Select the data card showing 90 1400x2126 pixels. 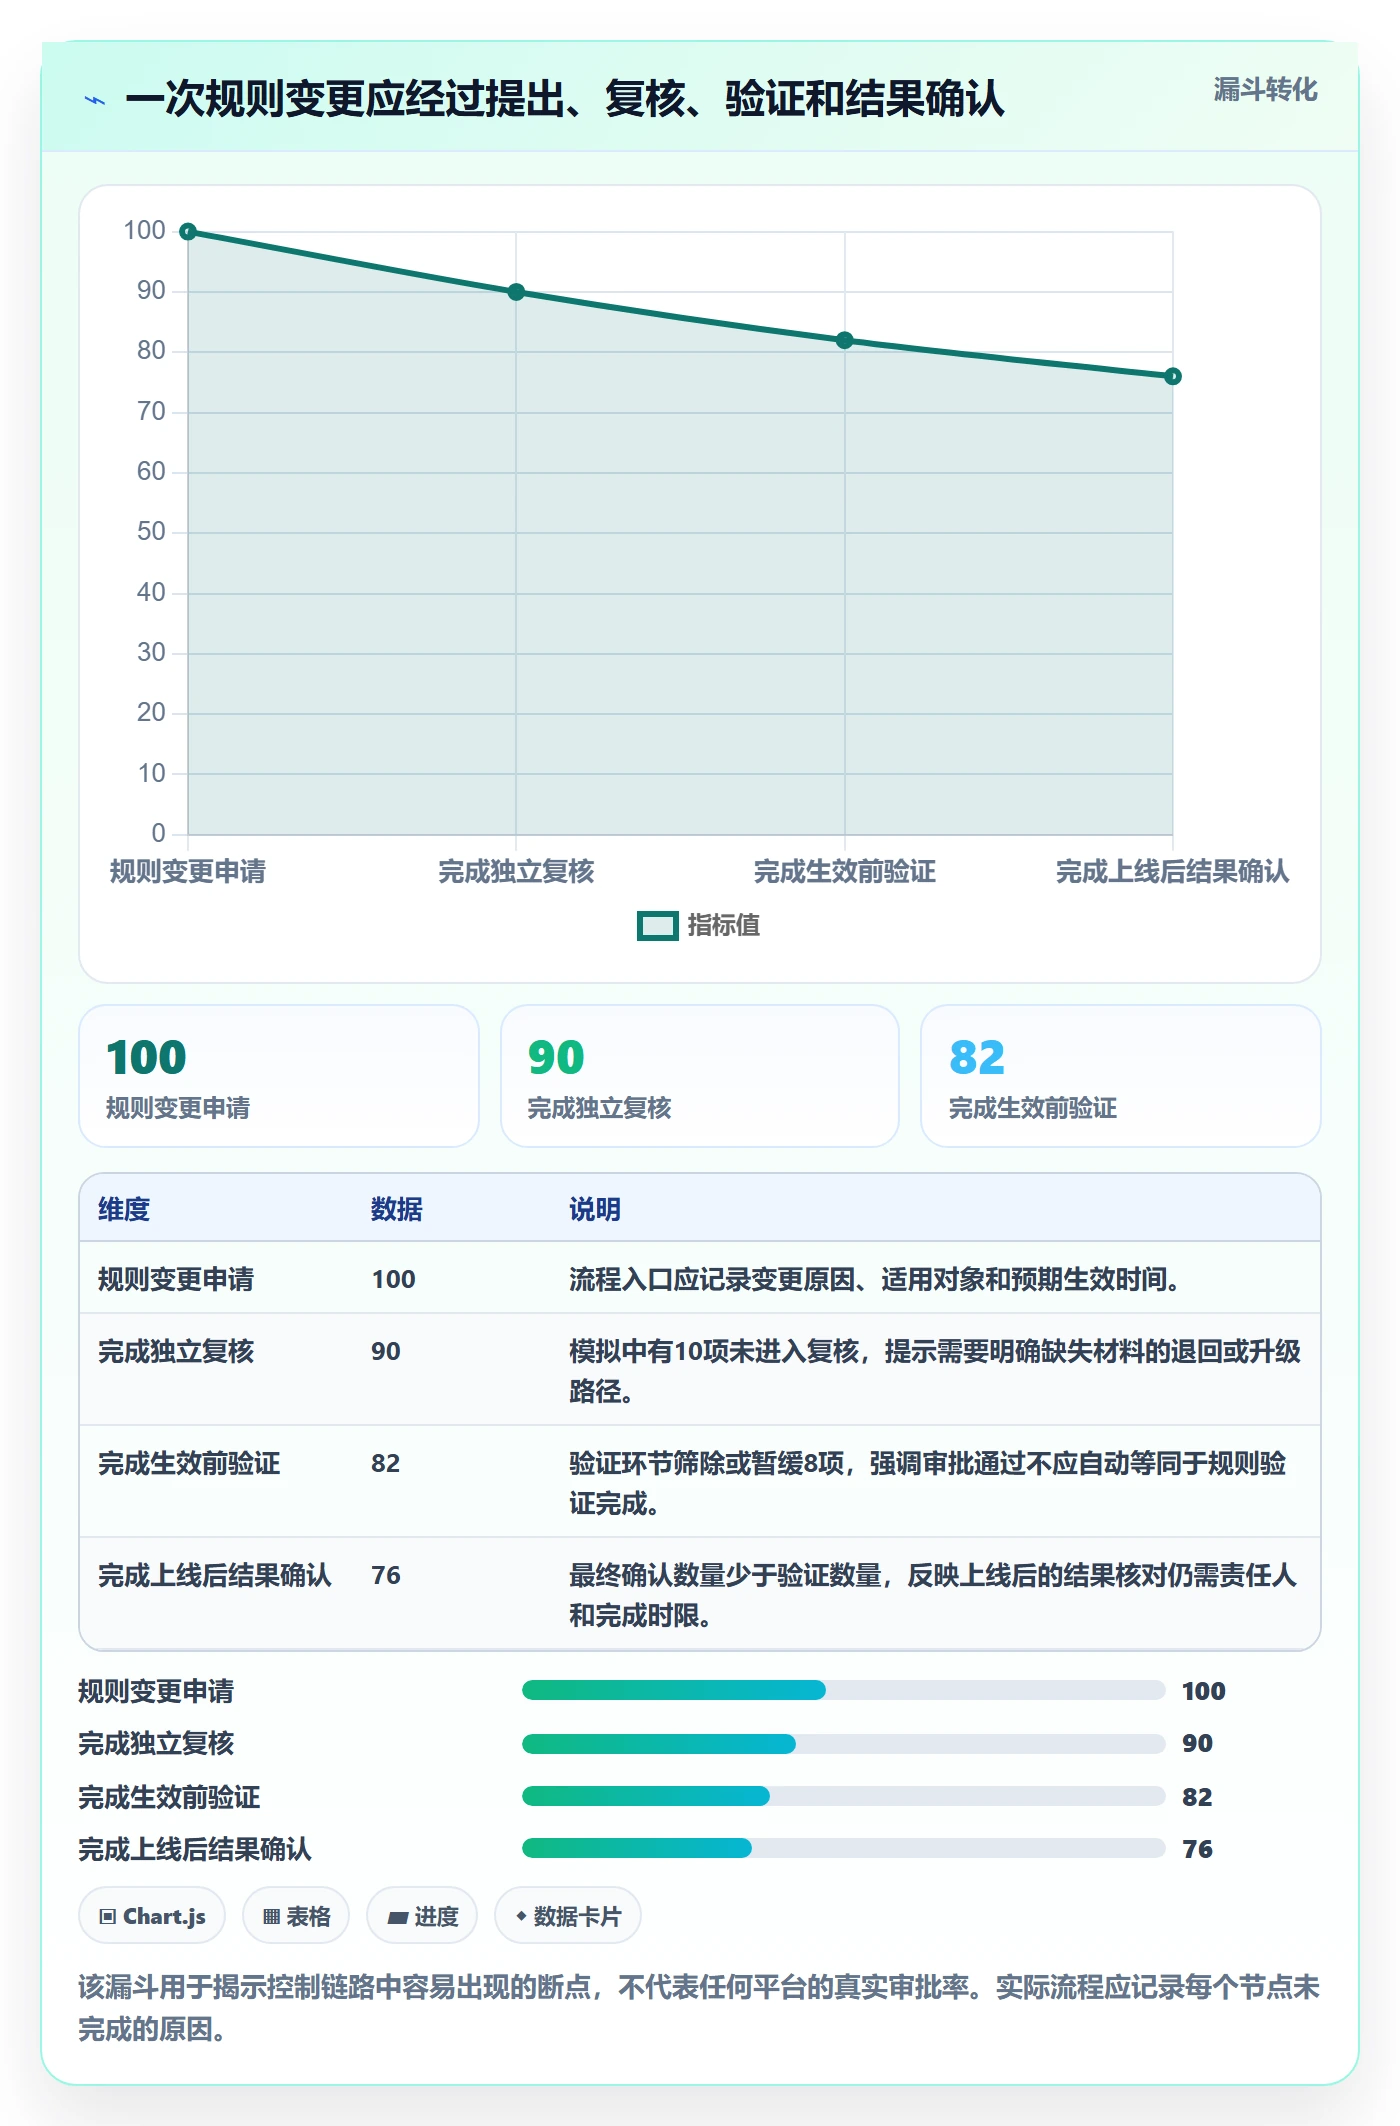click(700, 1076)
